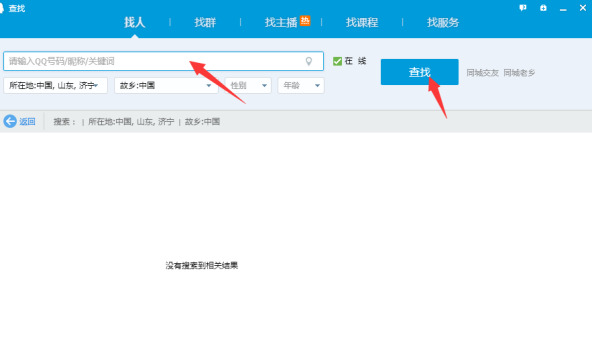
Task: Toggle the 在线 checkbox
Action: (x=337, y=61)
